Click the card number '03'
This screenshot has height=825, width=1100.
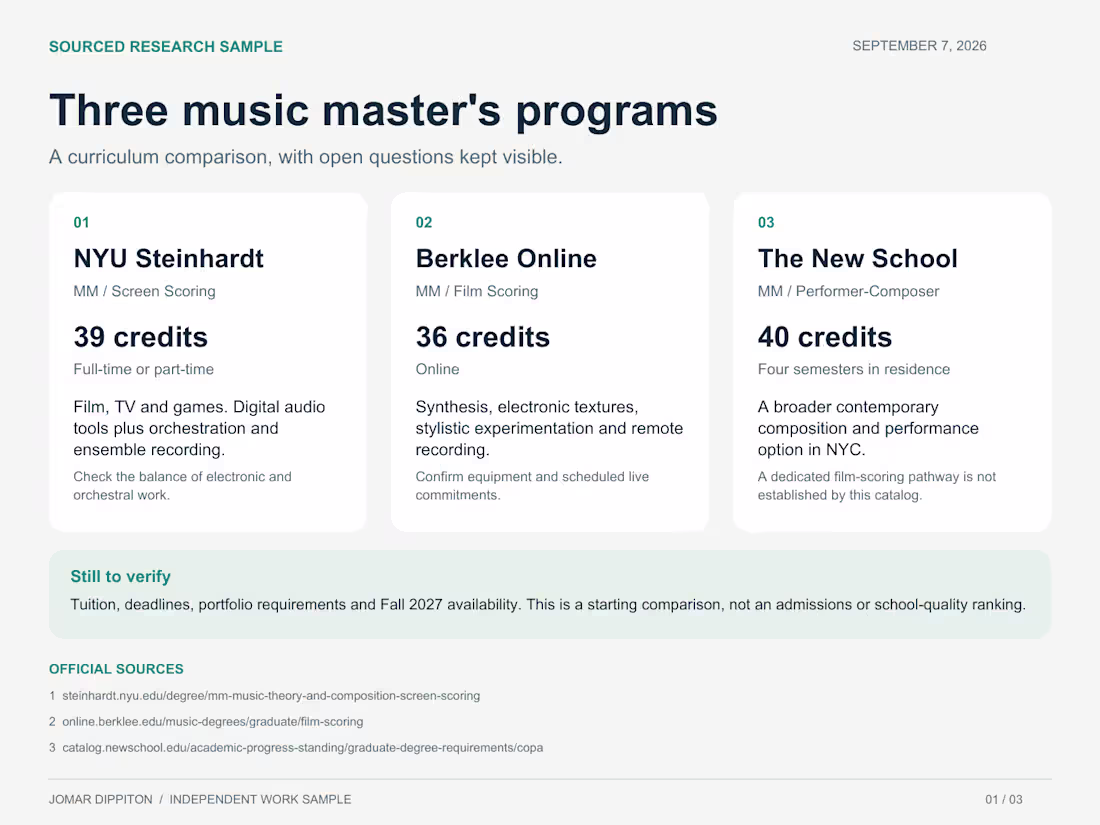(766, 222)
